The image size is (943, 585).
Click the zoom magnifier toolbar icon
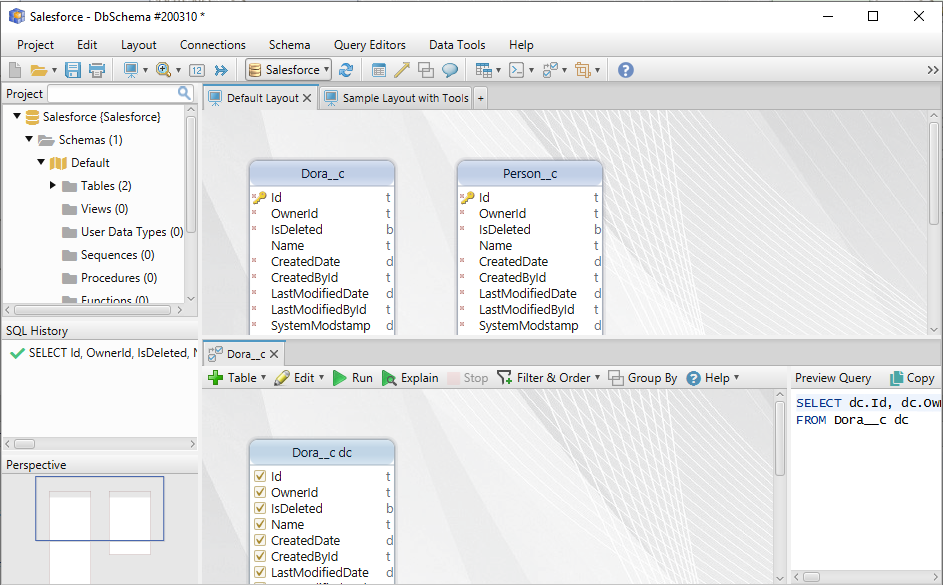[163, 70]
